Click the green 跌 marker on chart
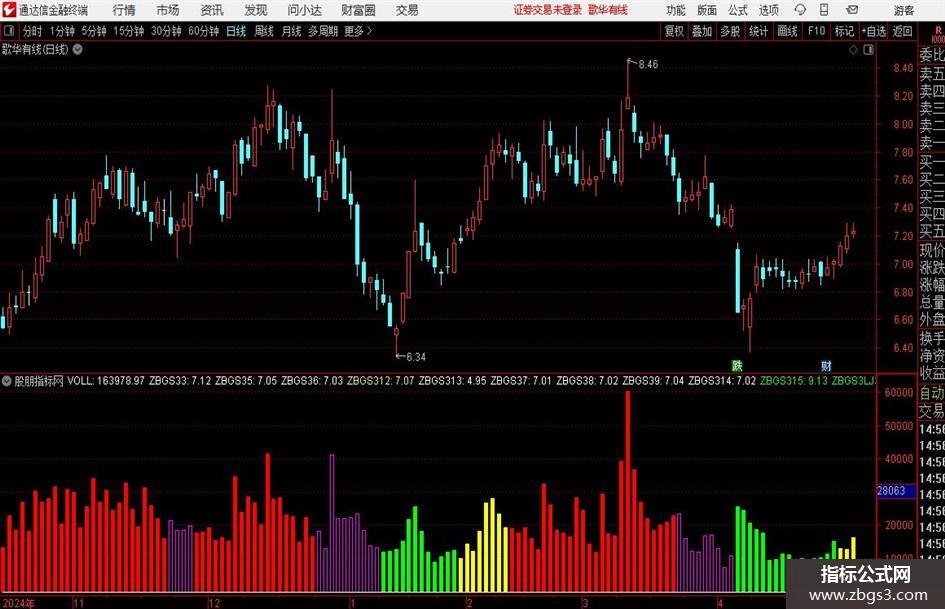945x609 pixels. [x=737, y=365]
